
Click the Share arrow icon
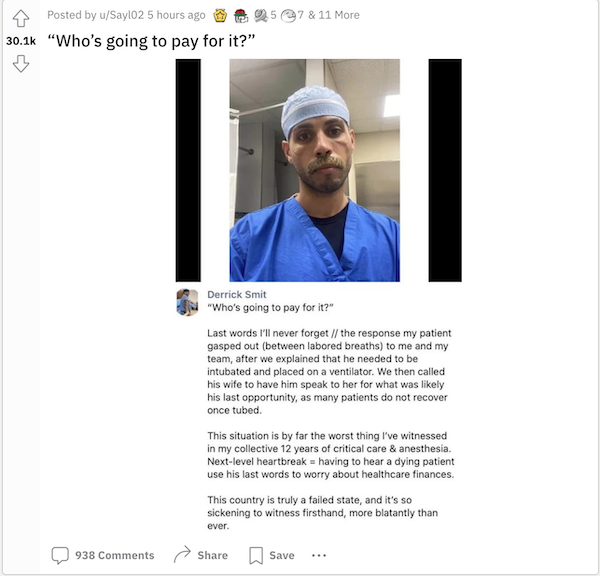(182, 555)
